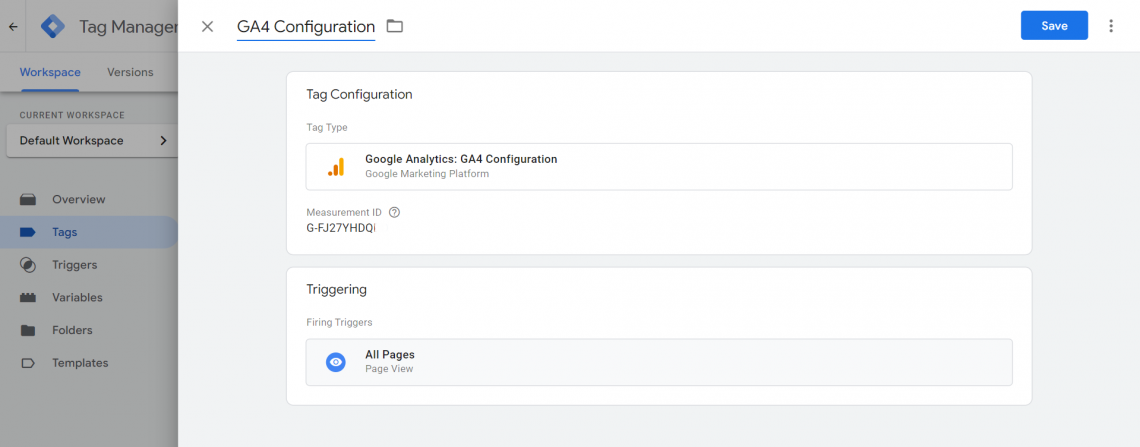This screenshot has height=447, width=1140.
Task: Open Variables in the sidebar
Action: (x=77, y=297)
